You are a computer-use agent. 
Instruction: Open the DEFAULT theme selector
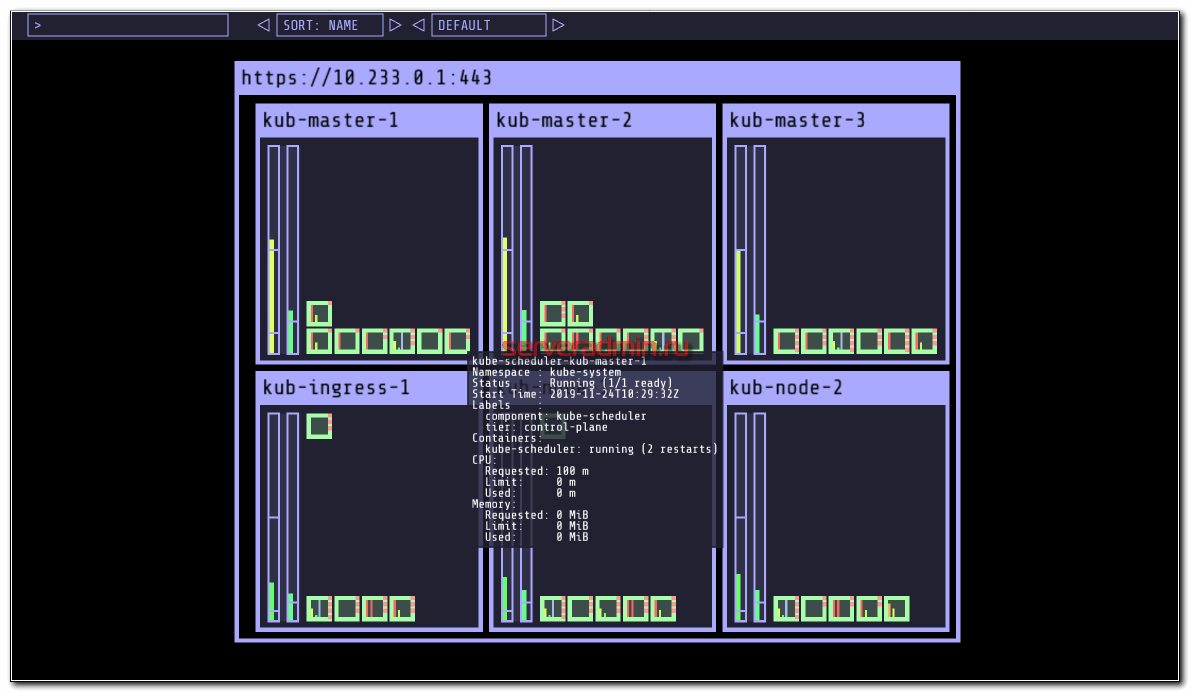pyautogui.click(x=488, y=25)
